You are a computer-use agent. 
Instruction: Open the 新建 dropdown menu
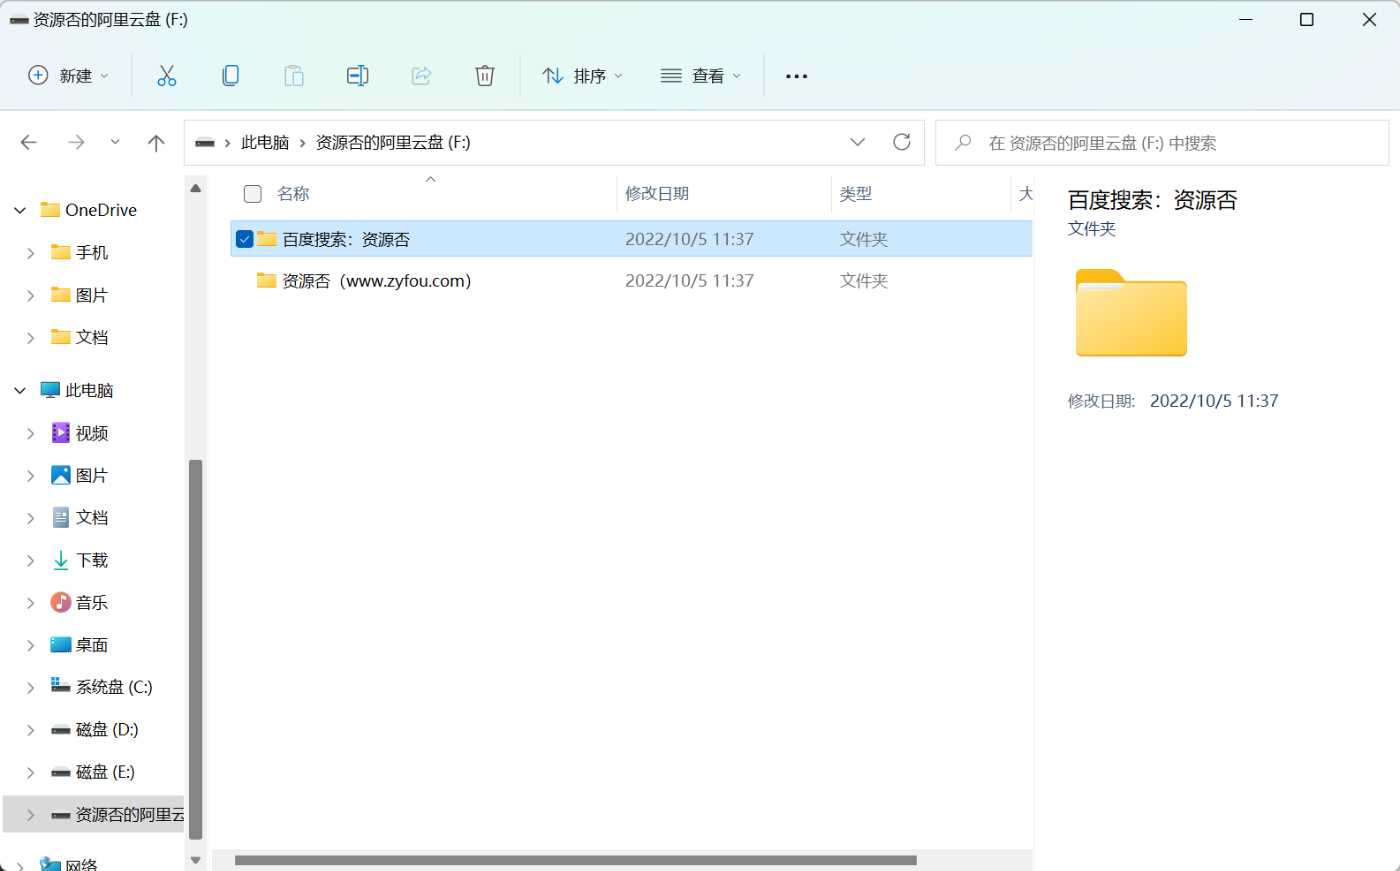click(x=68, y=76)
